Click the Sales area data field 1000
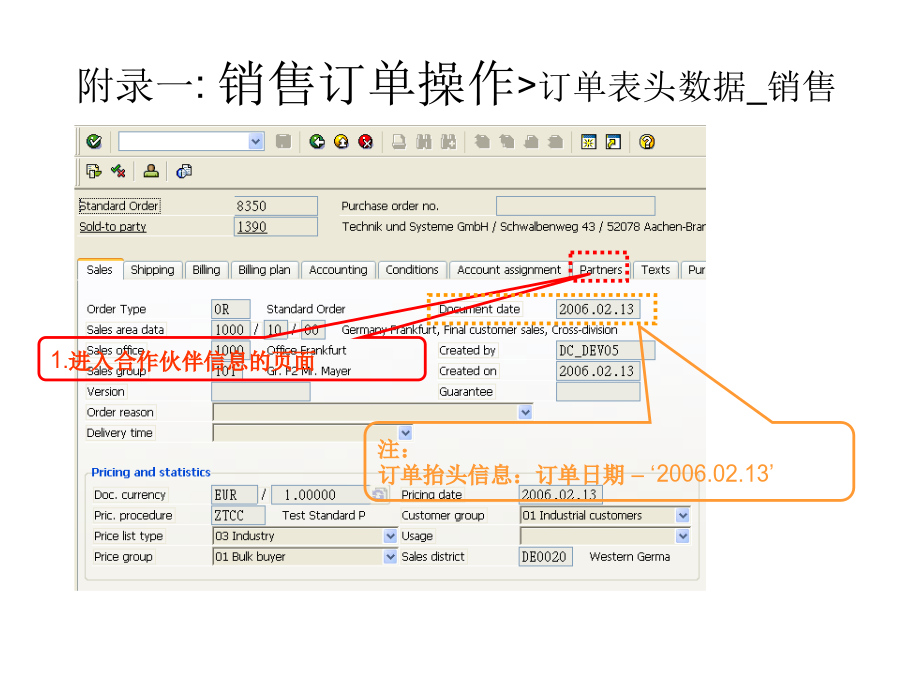Viewport: 900px width, 675px height. (x=231, y=330)
